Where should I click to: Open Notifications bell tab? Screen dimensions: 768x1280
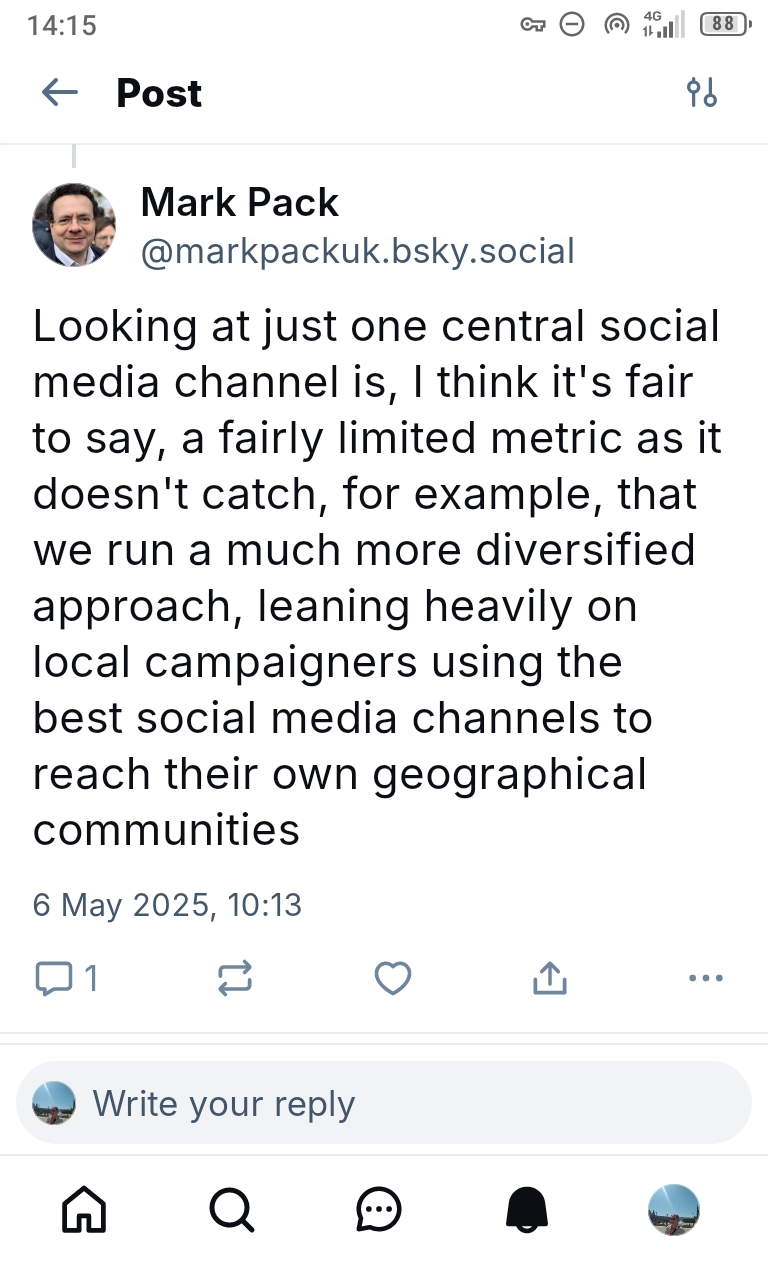(x=527, y=1211)
